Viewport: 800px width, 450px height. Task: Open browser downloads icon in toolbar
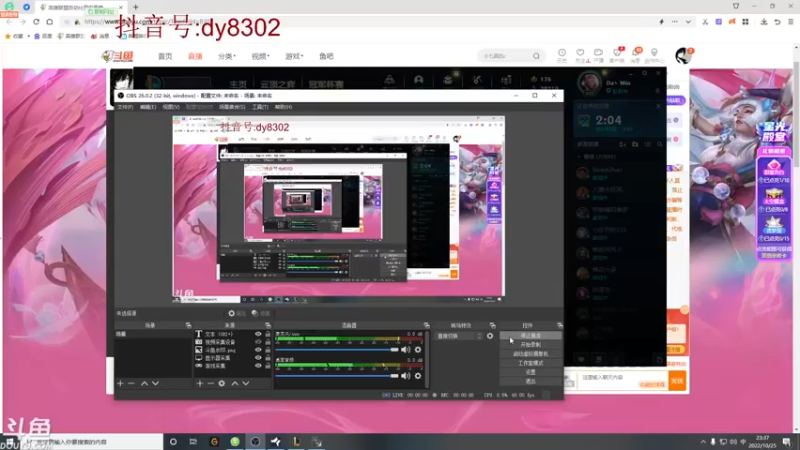click(764, 21)
